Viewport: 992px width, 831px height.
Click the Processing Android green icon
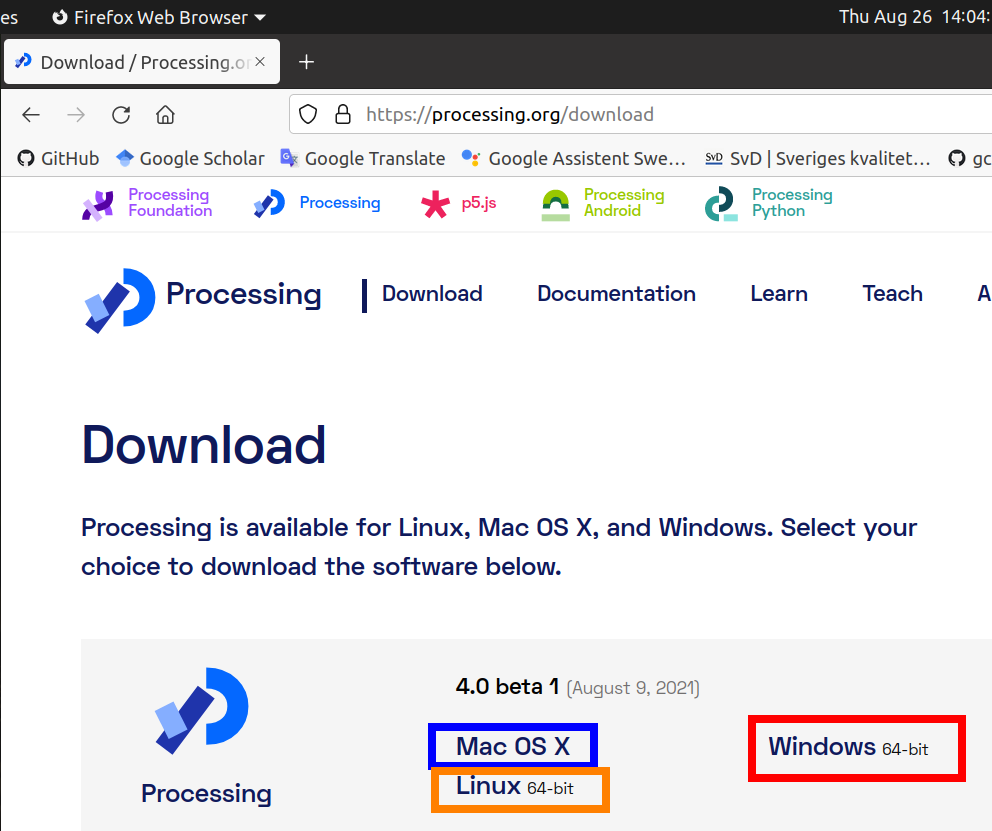click(555, 205)
